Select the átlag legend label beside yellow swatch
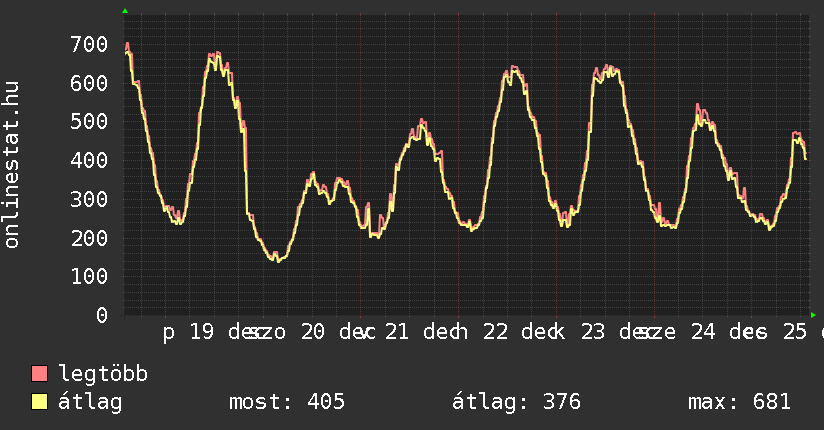The image size is (824, 430). [90, 402]
